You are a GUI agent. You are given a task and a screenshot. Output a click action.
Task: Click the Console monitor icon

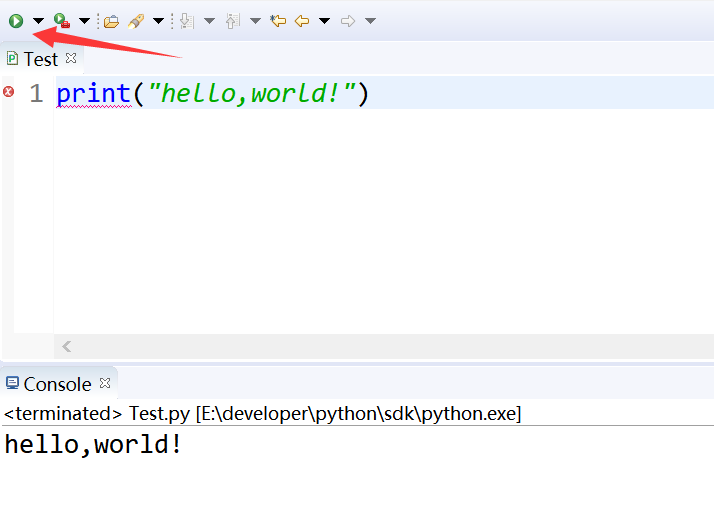(12, 383)
